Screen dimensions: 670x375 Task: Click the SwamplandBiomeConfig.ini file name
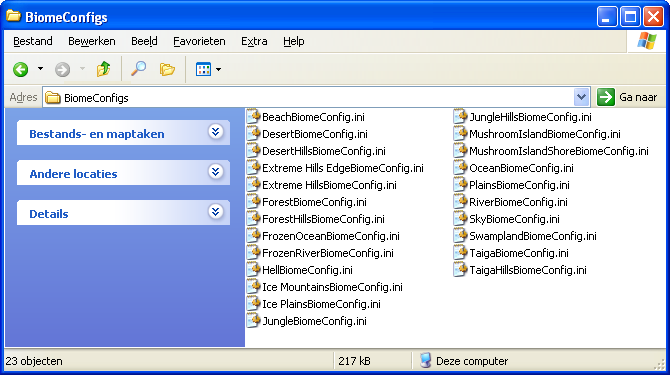tap(533, 236)
